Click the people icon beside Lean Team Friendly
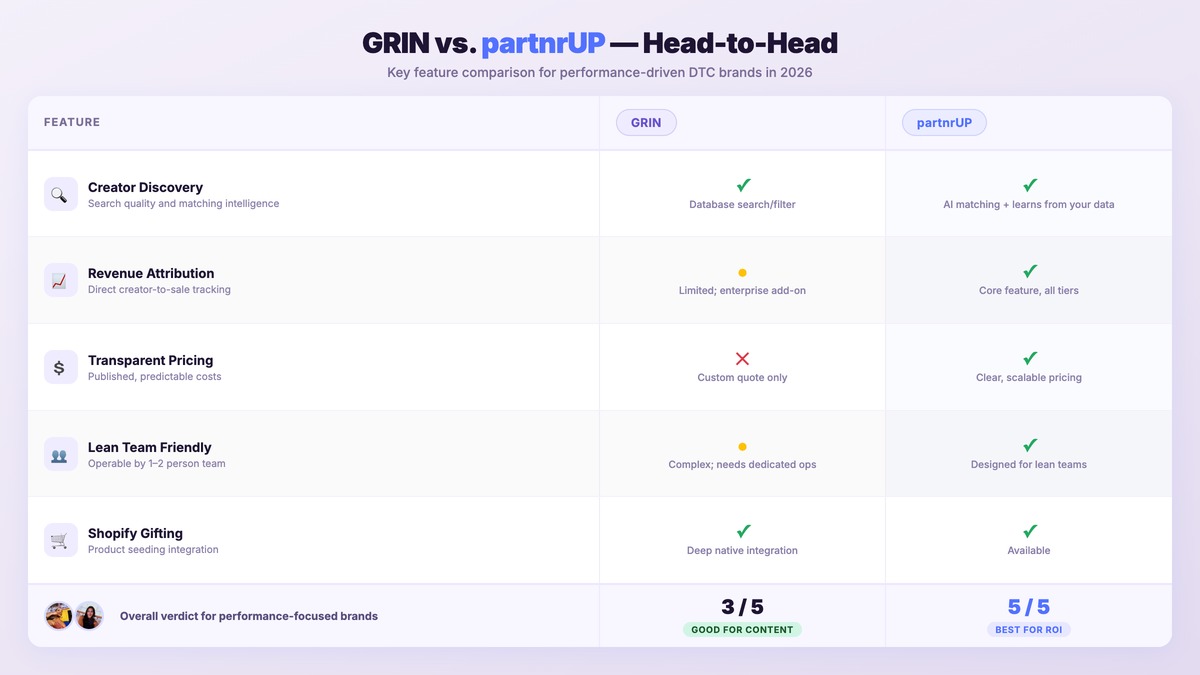Screen dimensions: 1200x675 click(61, 454)
